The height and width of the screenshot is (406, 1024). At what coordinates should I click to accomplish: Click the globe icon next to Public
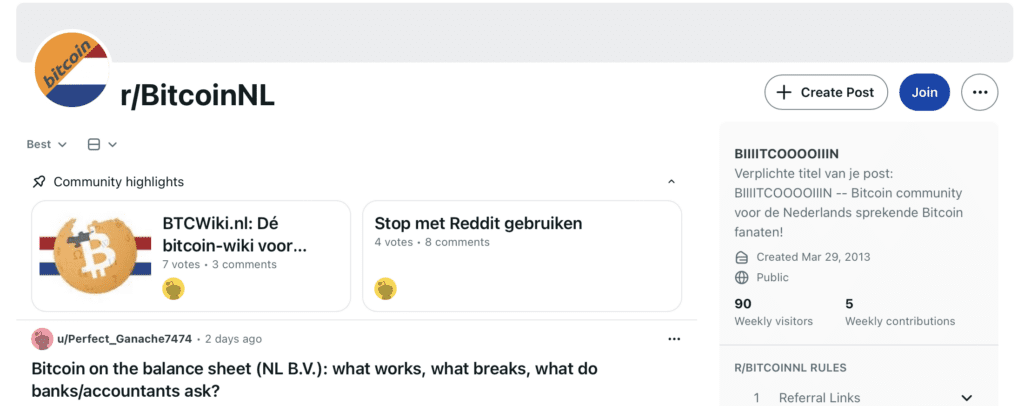pyautogui.click(x=741, y=277)
